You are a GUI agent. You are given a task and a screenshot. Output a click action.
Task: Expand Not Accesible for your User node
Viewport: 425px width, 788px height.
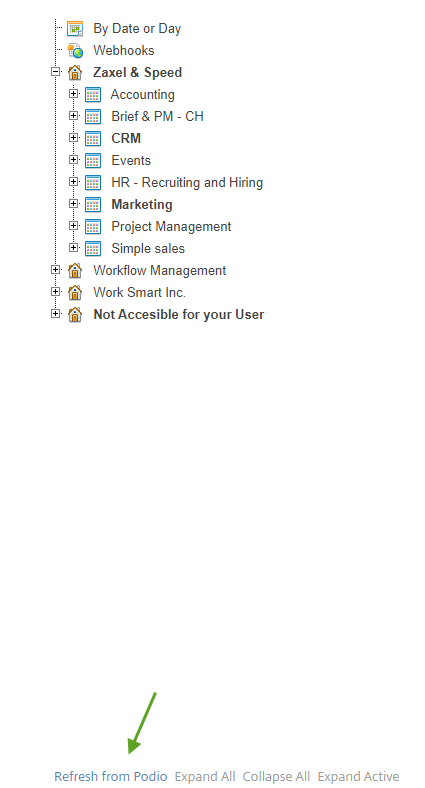56,314
